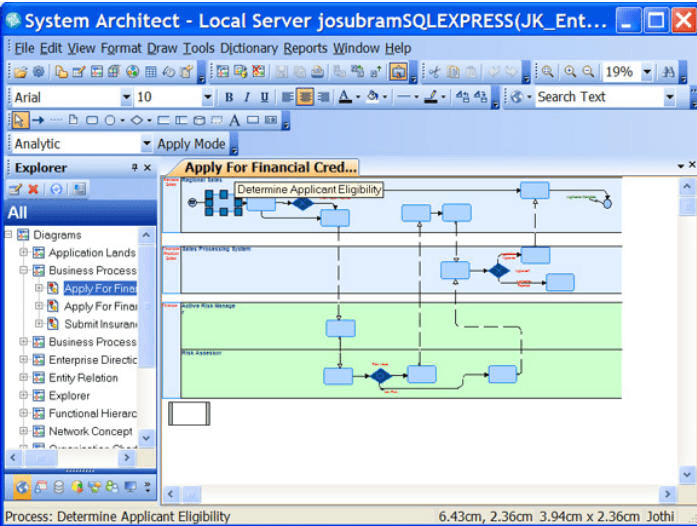Toggle Italic formatting

point(247,97)
